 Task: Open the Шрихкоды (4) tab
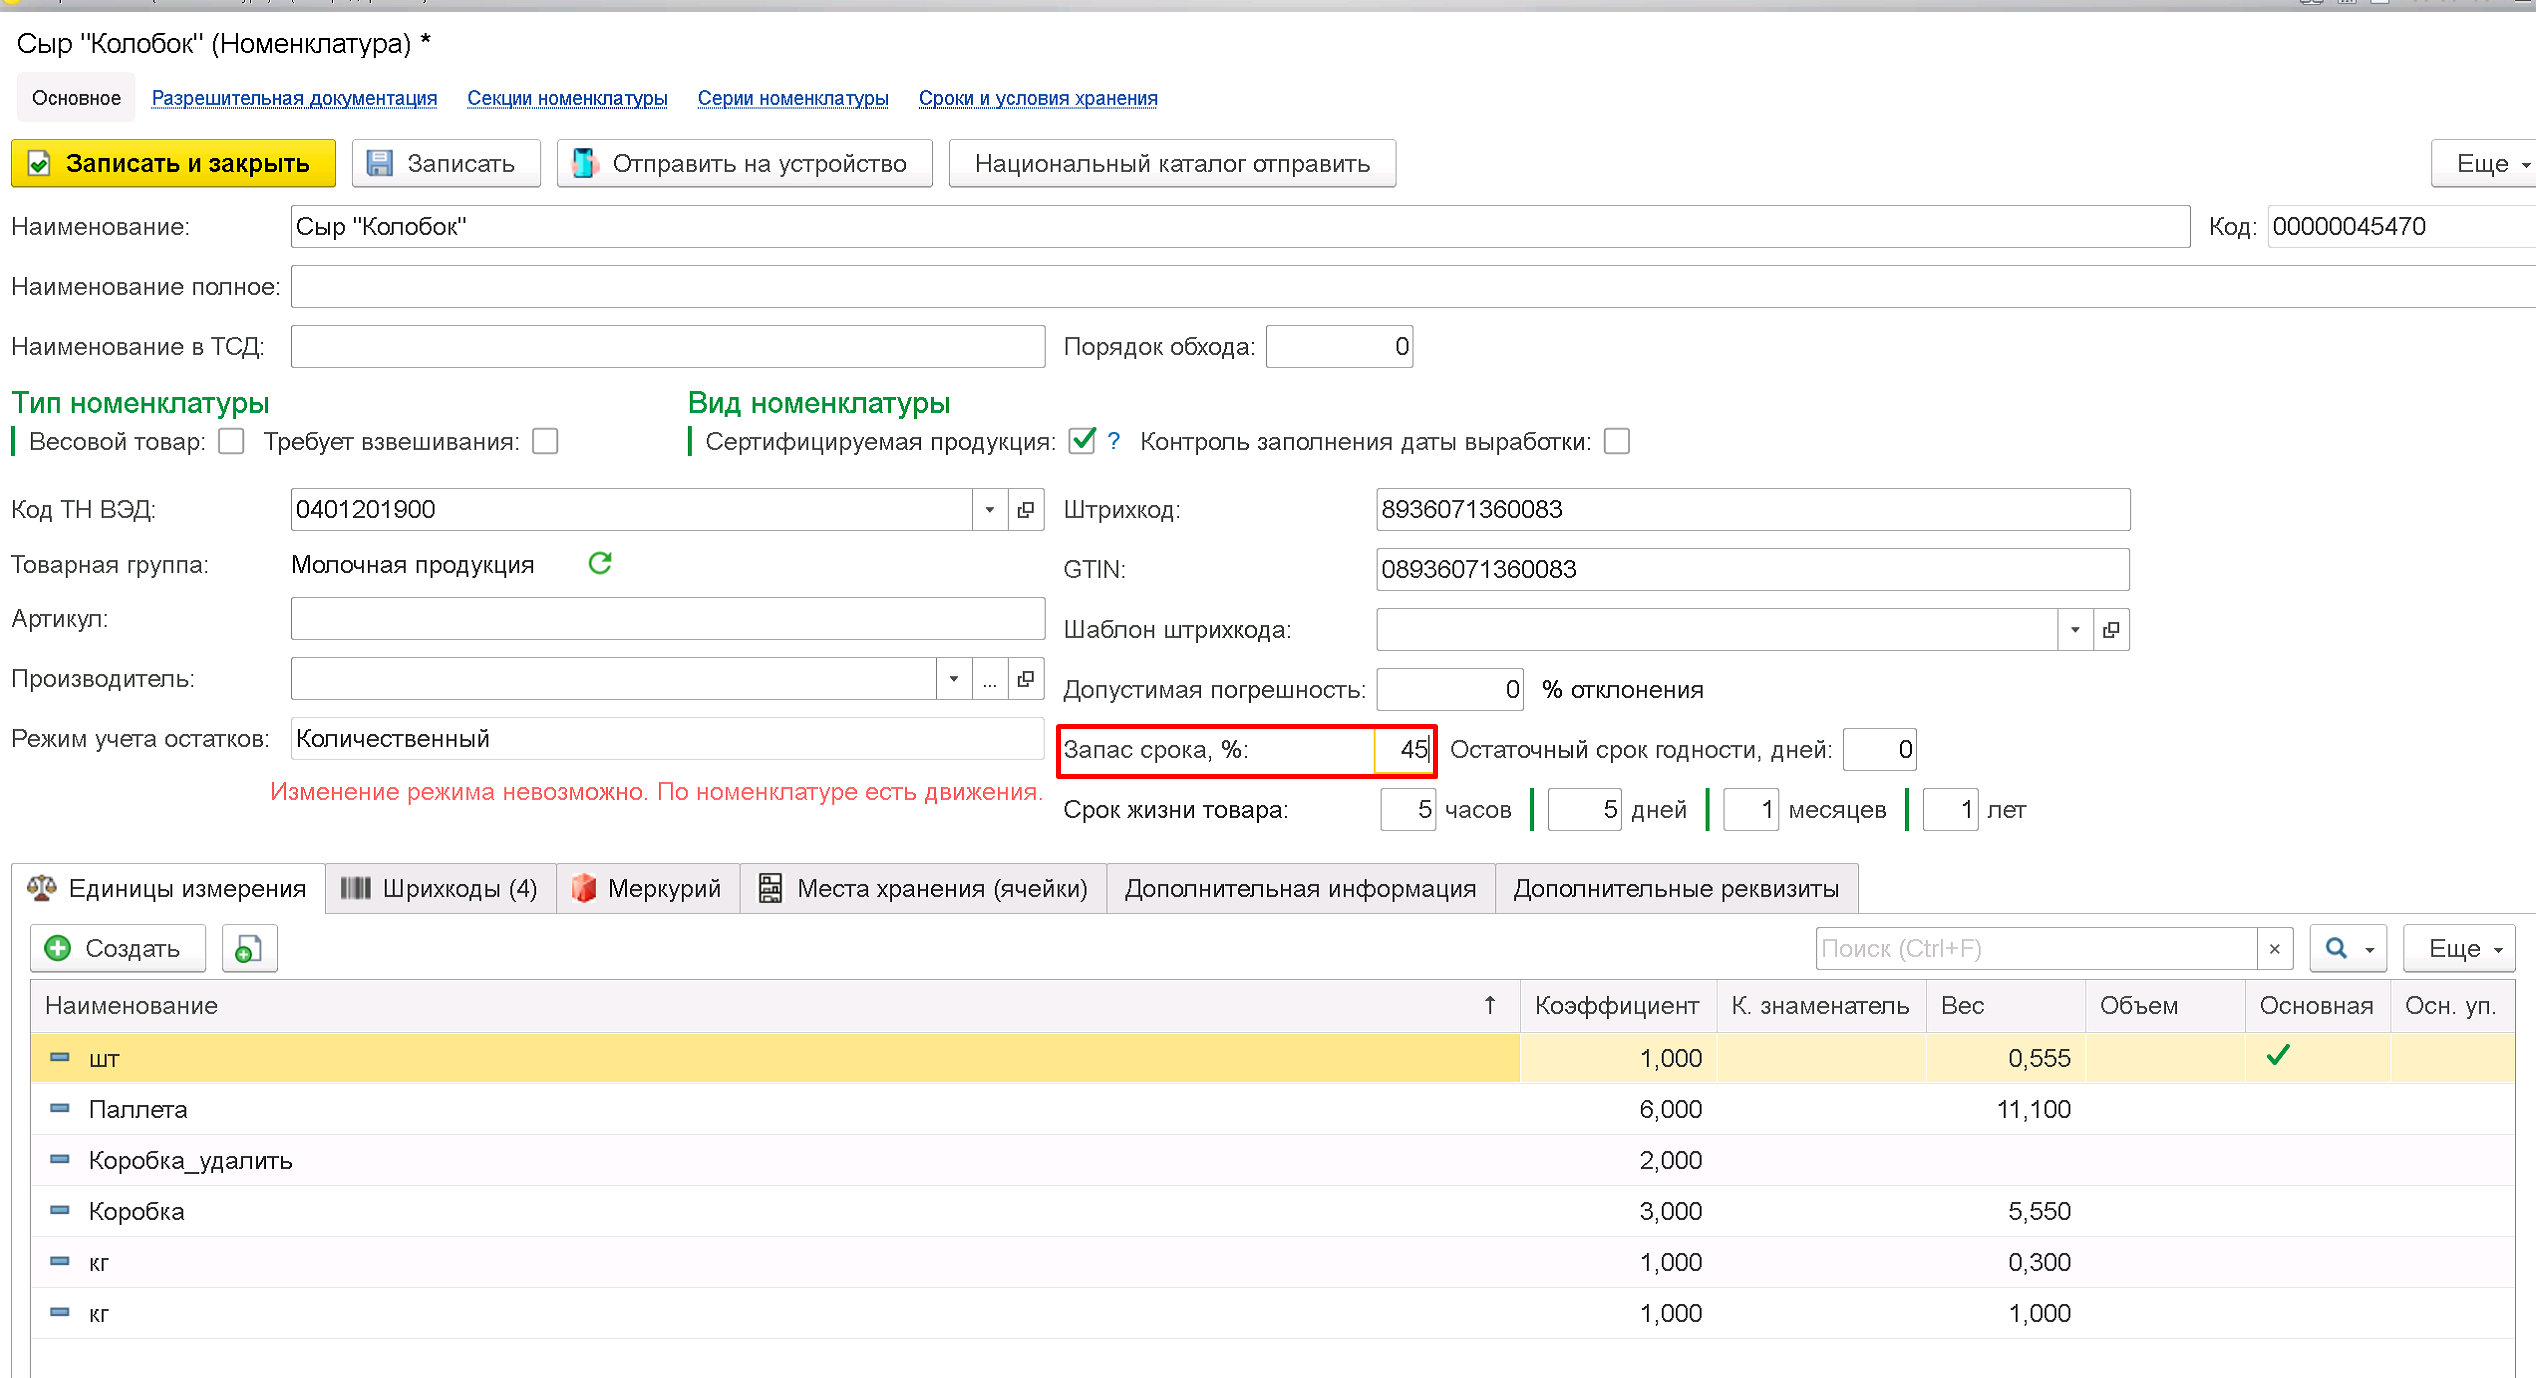440,888
